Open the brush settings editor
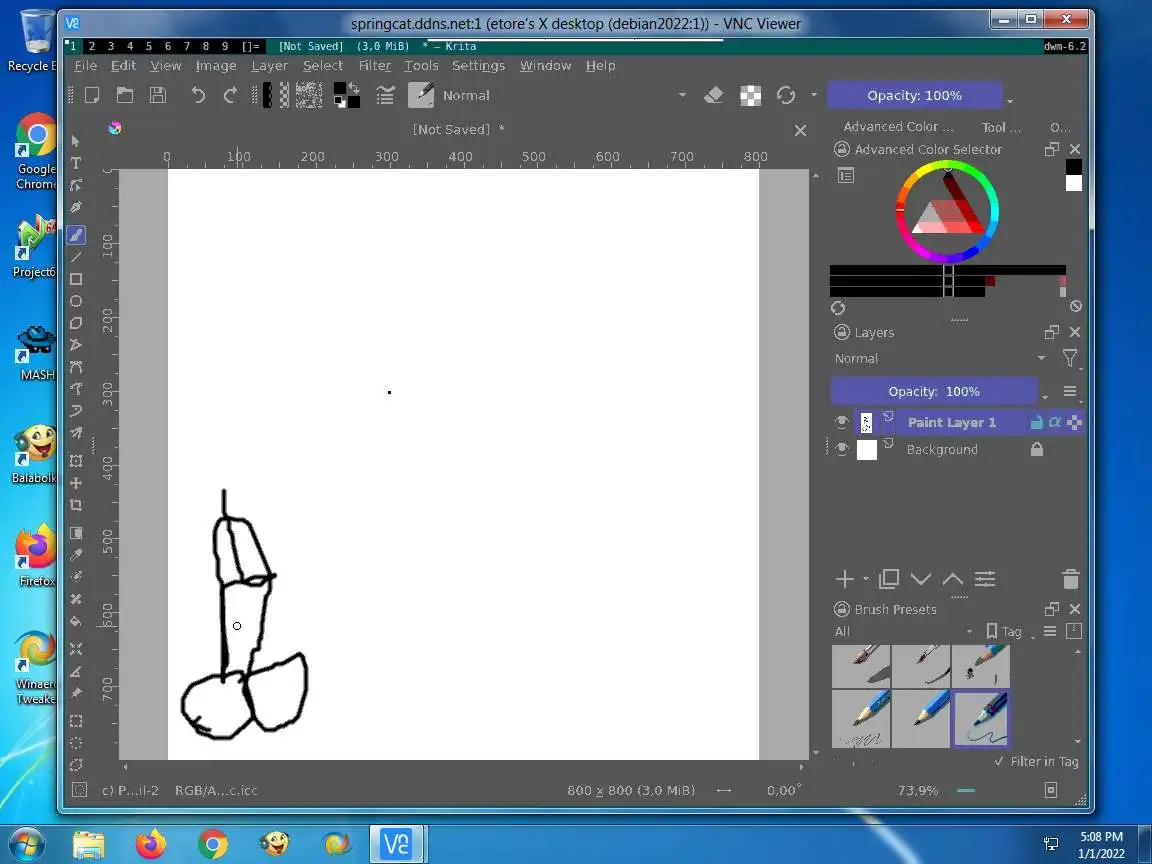 click(x=385, y=95)
